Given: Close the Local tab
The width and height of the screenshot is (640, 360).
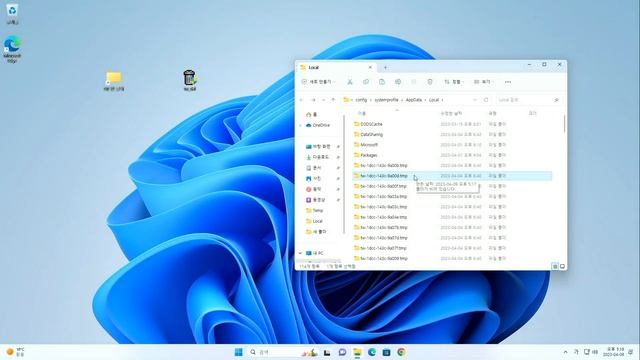Looking at the screenshot, I should (370, 67).
